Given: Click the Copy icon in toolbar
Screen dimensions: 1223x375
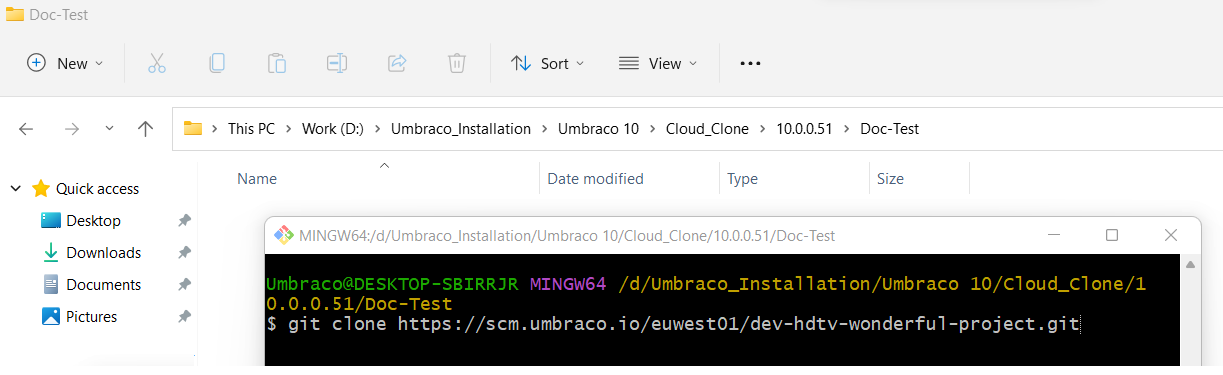Looking at the screenshot, I should pos(216,63).
